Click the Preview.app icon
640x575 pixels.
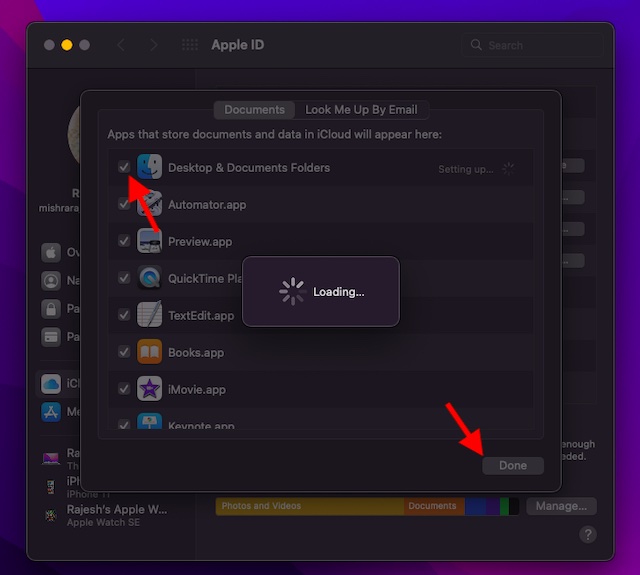click(149, 241)
